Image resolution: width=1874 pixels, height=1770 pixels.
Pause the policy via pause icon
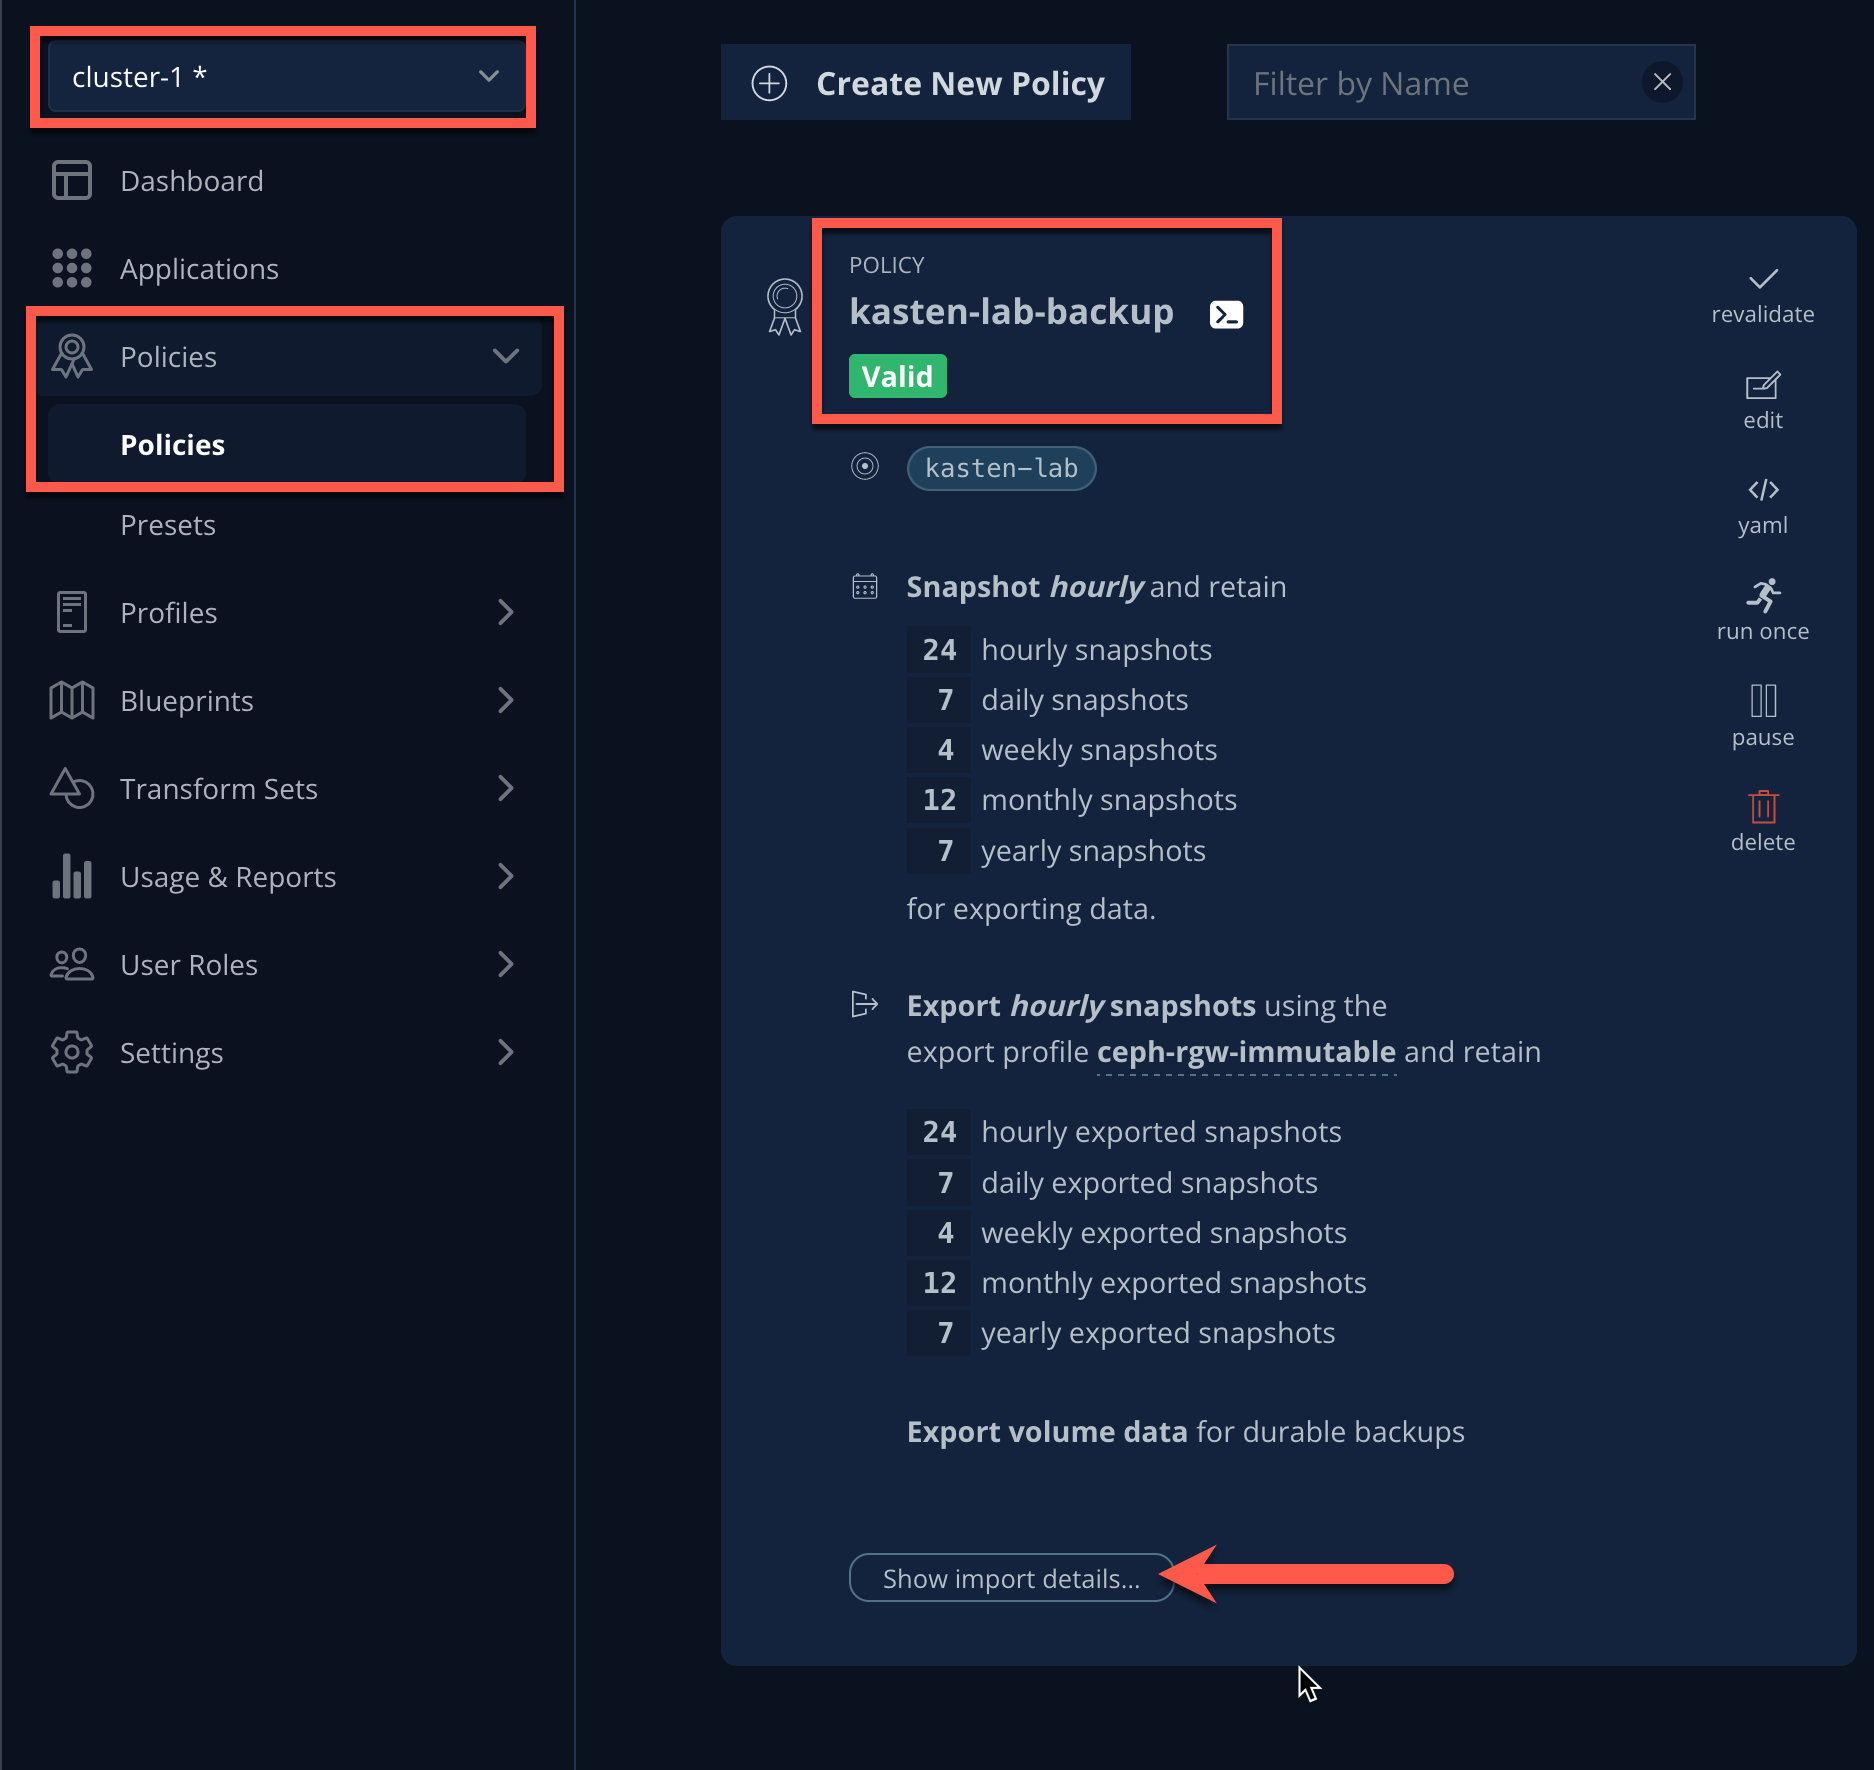point(1763,700)
